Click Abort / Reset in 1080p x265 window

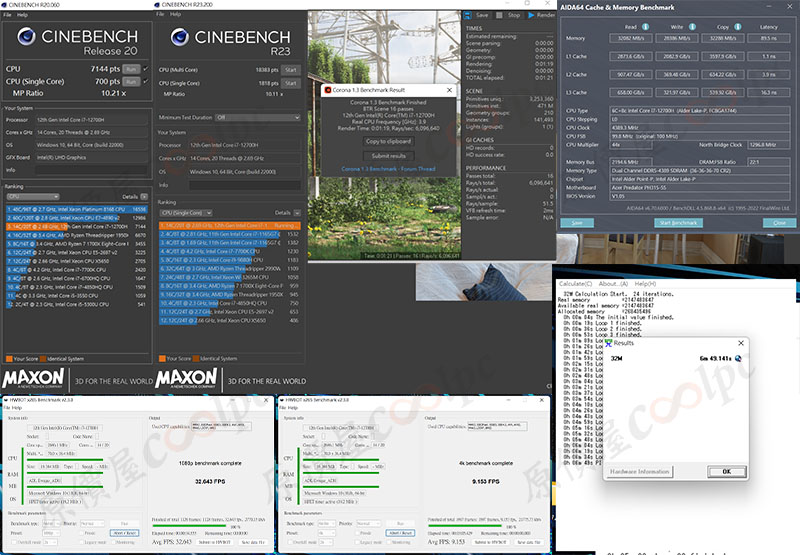[124, 533]
